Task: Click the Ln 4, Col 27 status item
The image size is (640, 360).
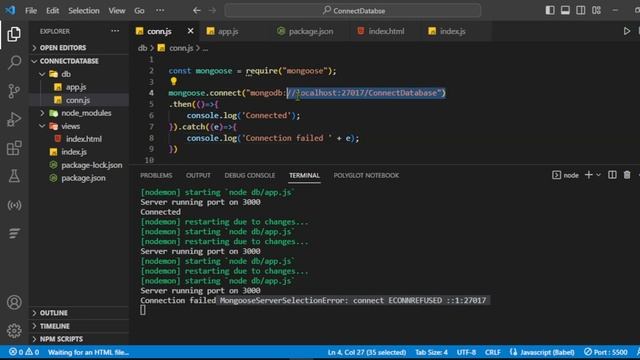Action: (367, 352)
